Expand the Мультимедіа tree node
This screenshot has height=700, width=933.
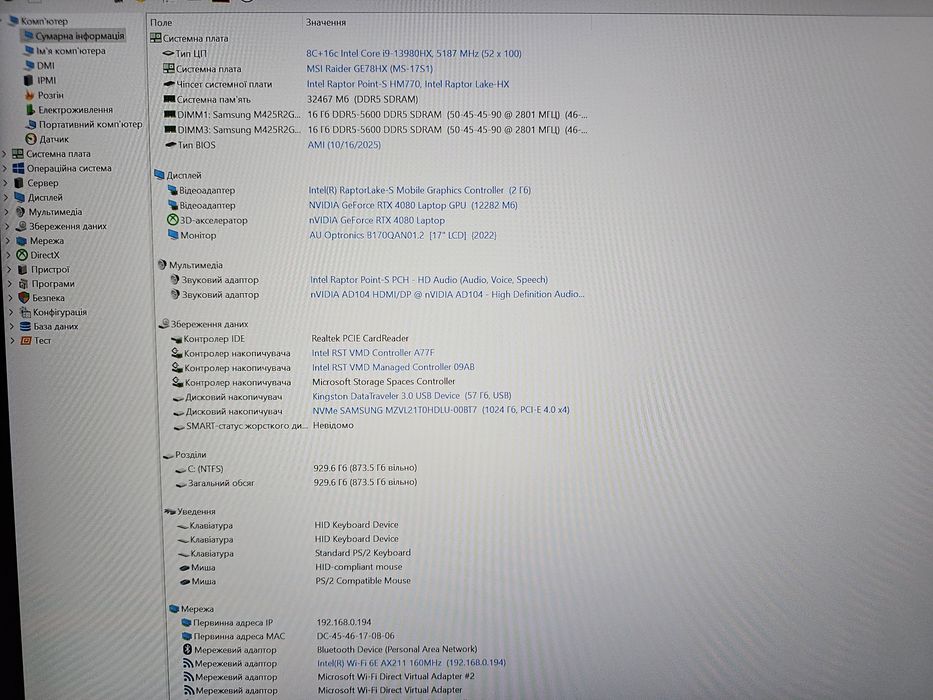tap(7, 212)
